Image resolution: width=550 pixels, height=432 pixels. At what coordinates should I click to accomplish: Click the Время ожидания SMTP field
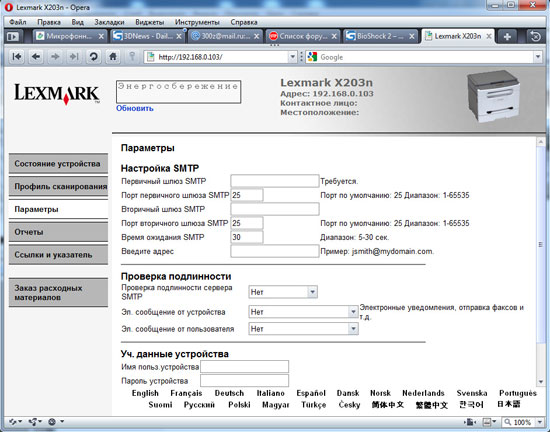(247, 237)
